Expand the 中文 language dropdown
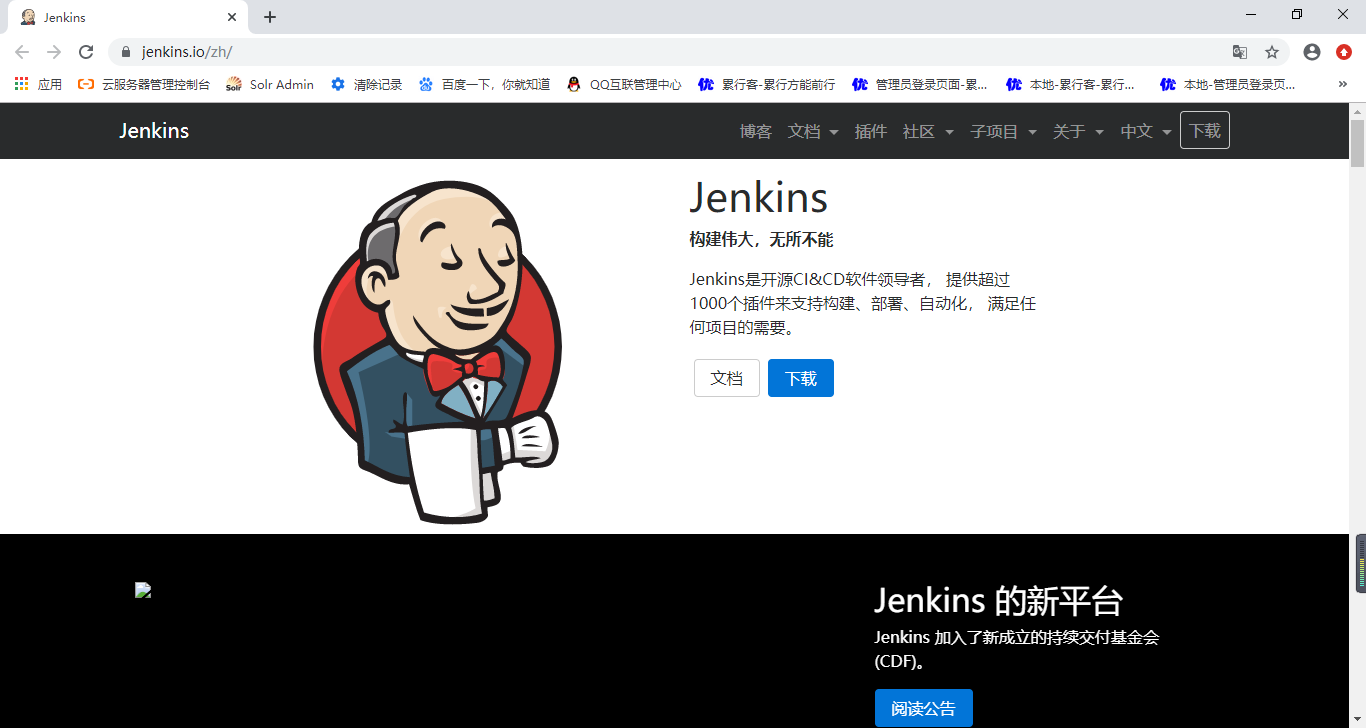Viewport: 1366px width, 728px height. tap(1145, 131)
